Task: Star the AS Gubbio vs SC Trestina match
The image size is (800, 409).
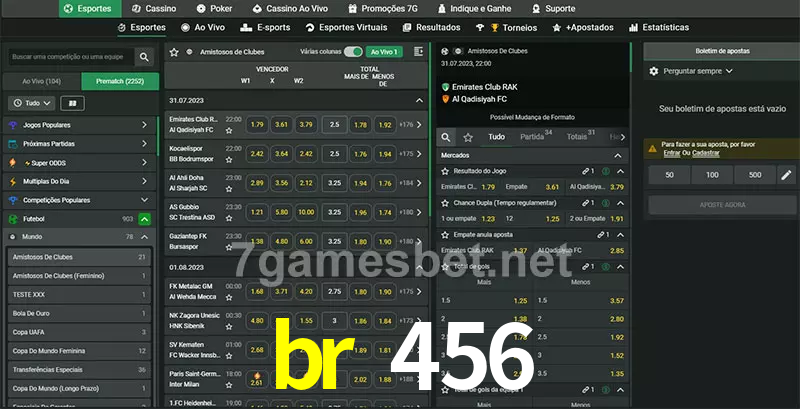Action: pyautogui.click(x=229, y=218)
